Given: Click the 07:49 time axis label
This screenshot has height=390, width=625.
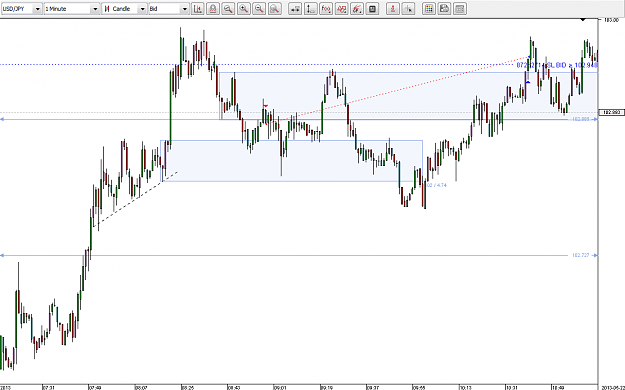Looking at the screenshot, I should (95, 387).
